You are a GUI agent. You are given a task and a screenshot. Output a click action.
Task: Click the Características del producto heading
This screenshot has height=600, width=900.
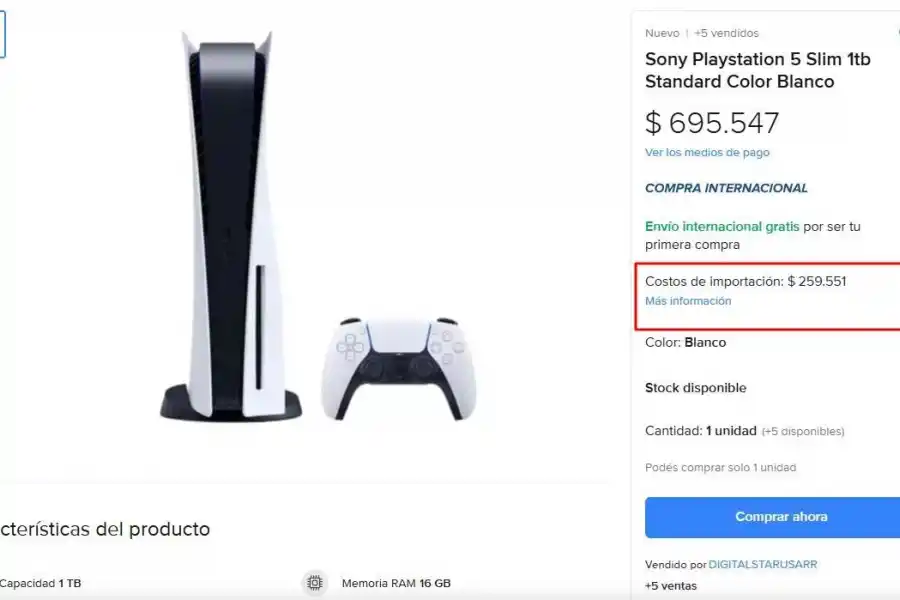click(x=104, y=529)
